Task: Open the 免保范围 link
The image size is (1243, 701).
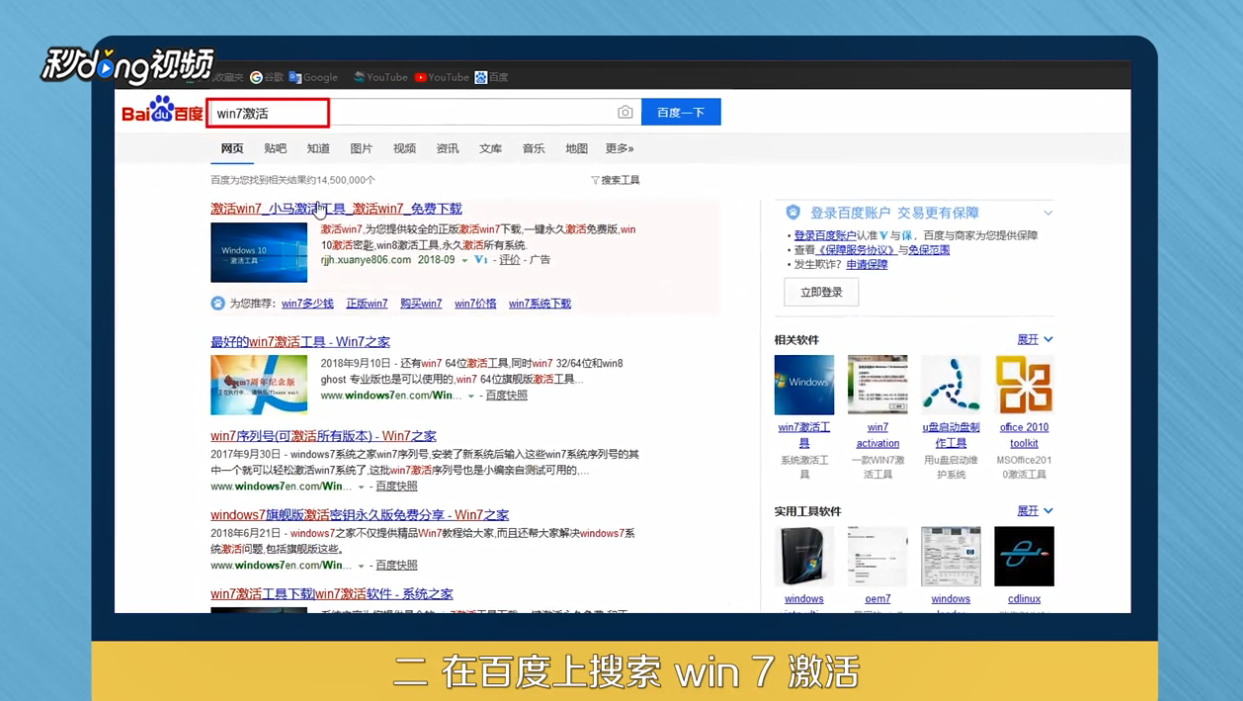Action: click(929, 250)
